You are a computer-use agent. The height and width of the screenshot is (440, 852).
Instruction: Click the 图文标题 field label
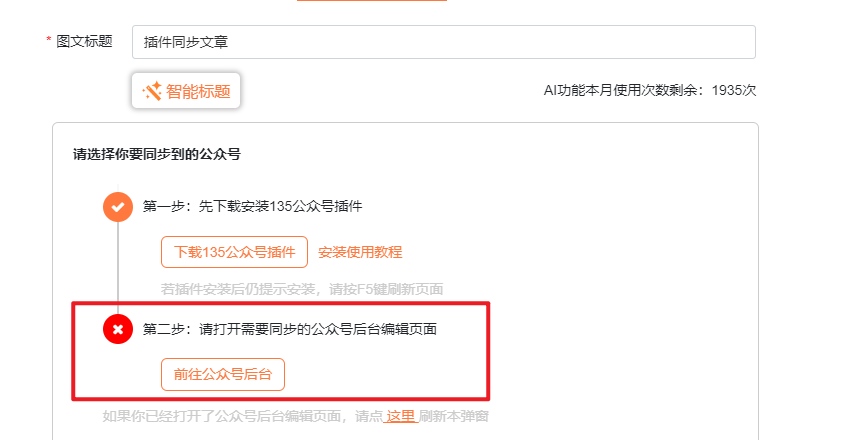tap(84, 41)
